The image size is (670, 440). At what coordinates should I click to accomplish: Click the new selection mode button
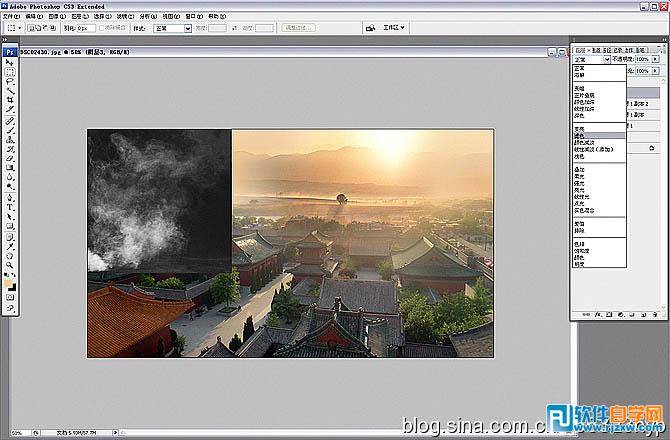(31, 28)
